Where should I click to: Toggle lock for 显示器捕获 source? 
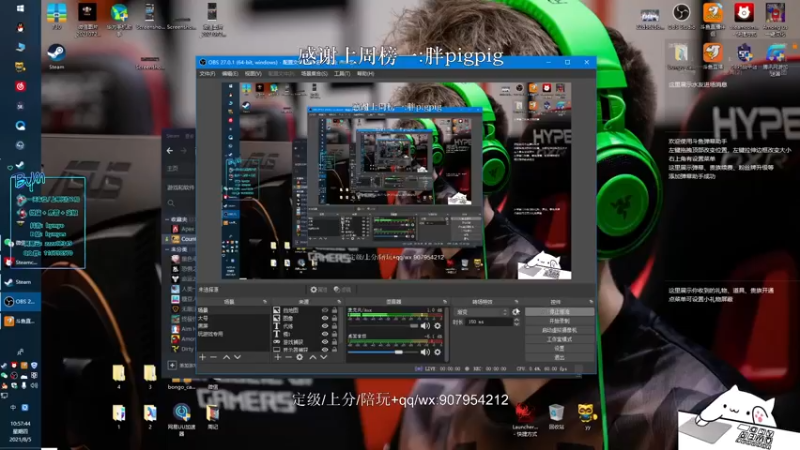pos(335,349)
